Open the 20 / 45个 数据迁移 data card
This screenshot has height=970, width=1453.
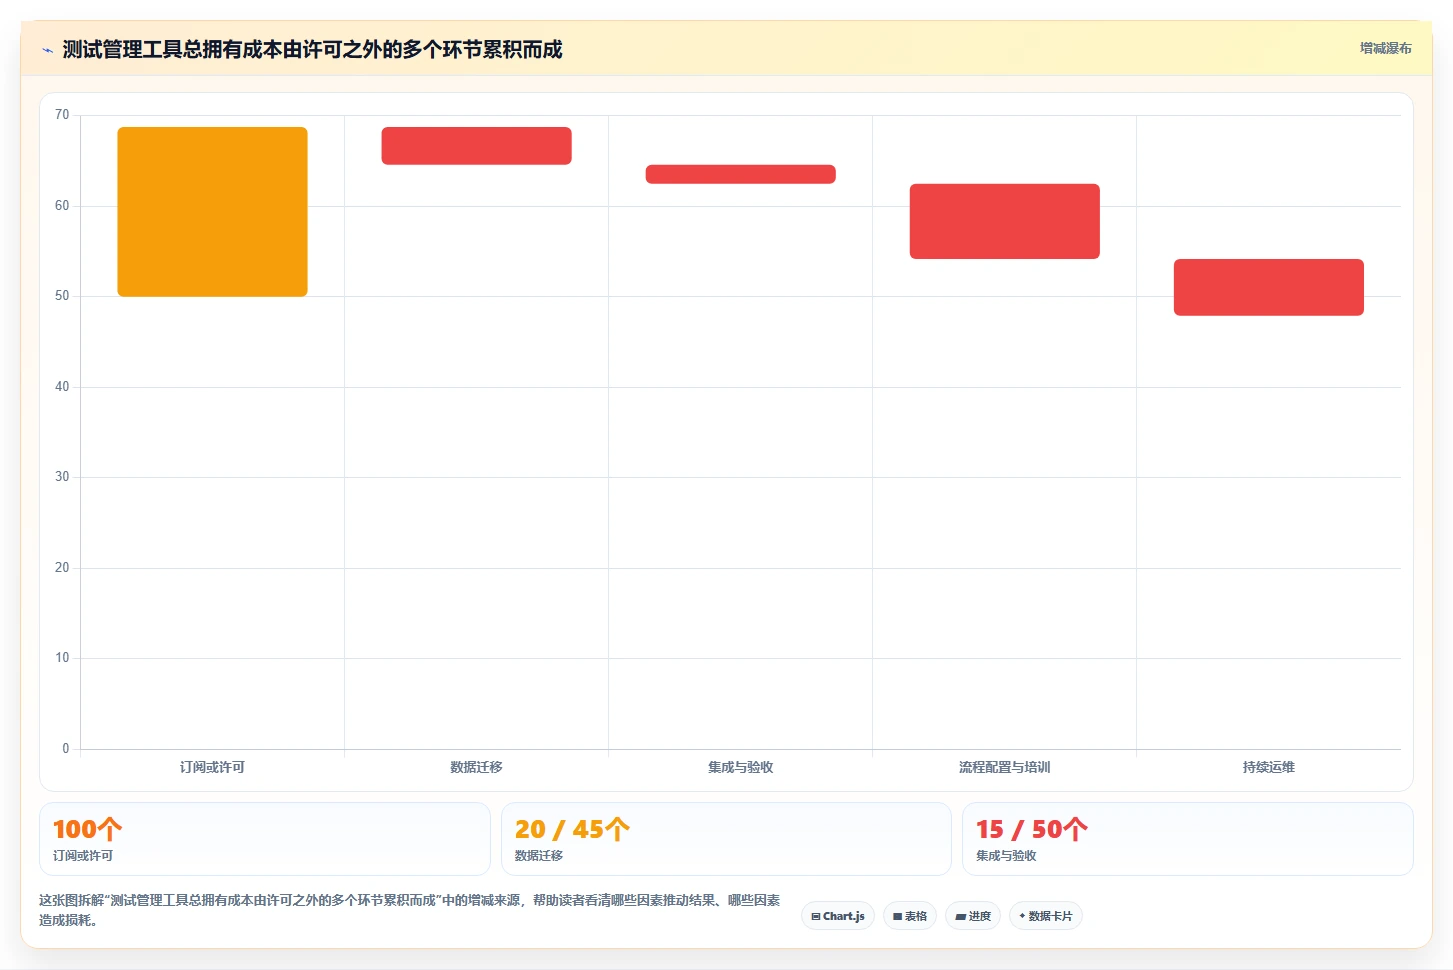(726, 839)
